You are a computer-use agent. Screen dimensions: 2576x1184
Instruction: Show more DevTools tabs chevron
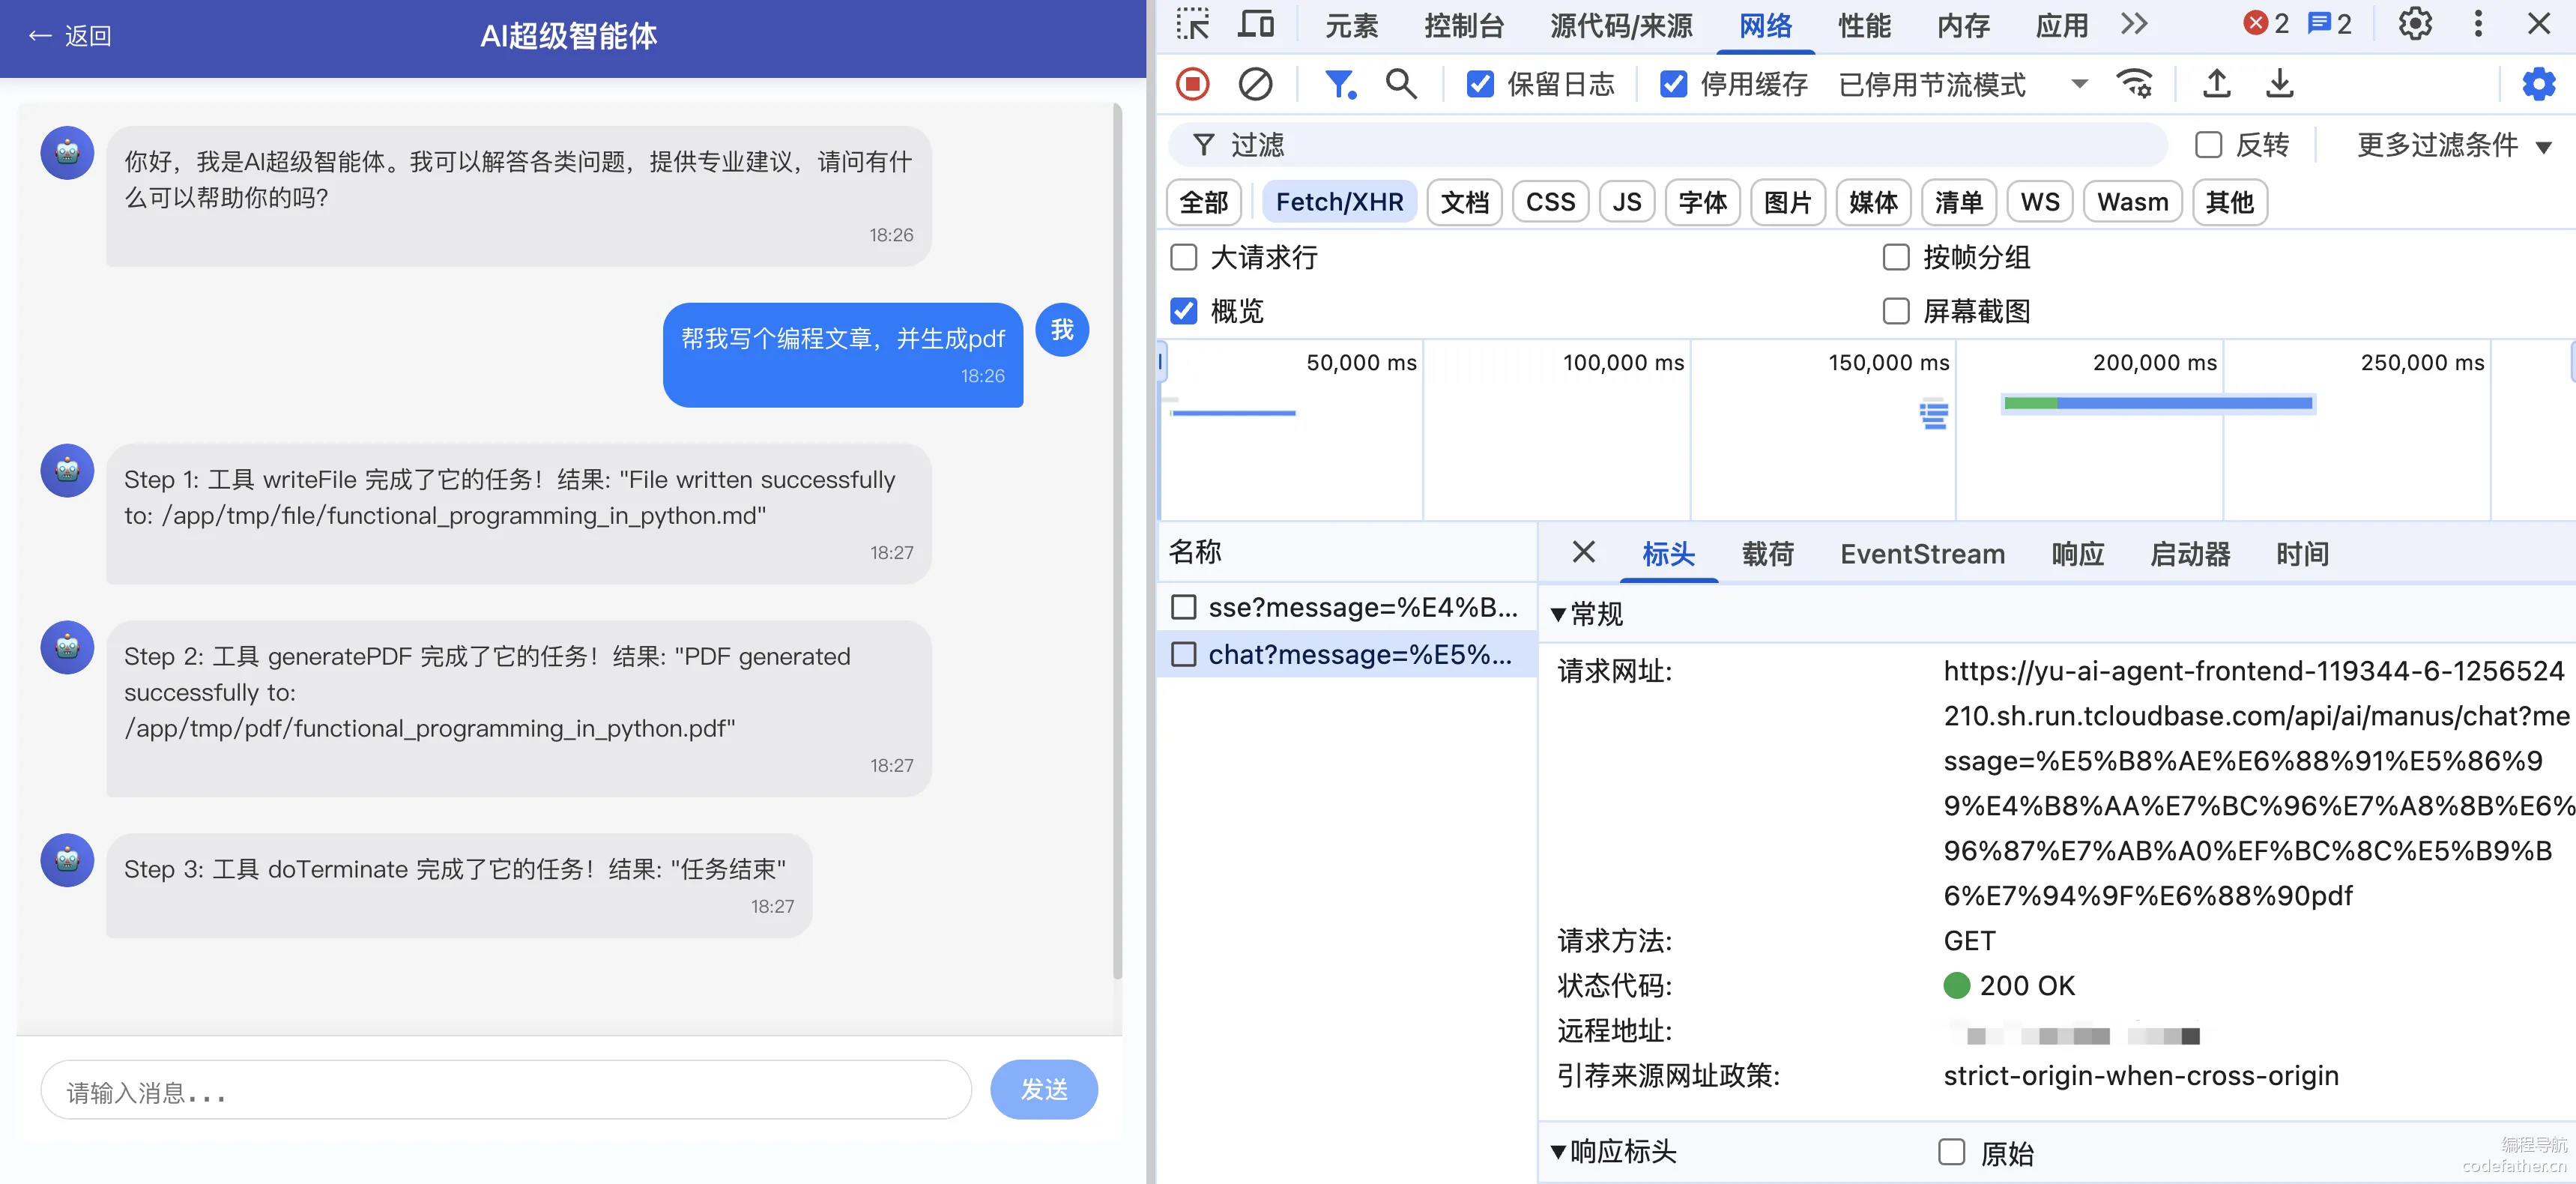click(x=2133, y=24)
